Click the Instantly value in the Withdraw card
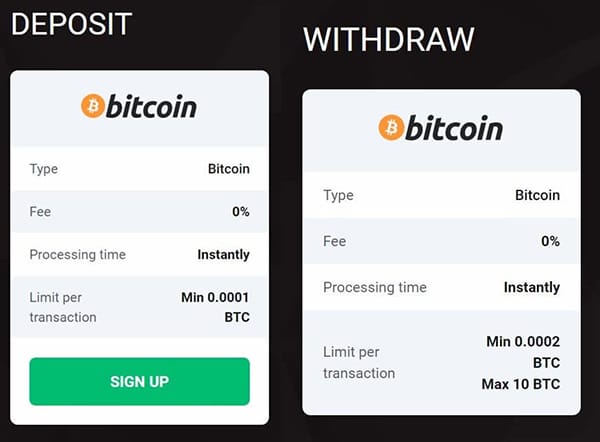 pyautogui.click(x=531, y=287)
